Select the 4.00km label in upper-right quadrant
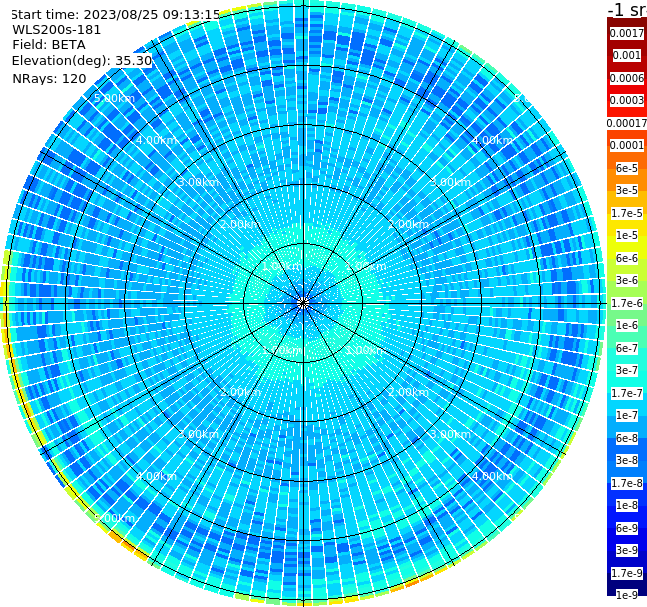 pos(492,140)
